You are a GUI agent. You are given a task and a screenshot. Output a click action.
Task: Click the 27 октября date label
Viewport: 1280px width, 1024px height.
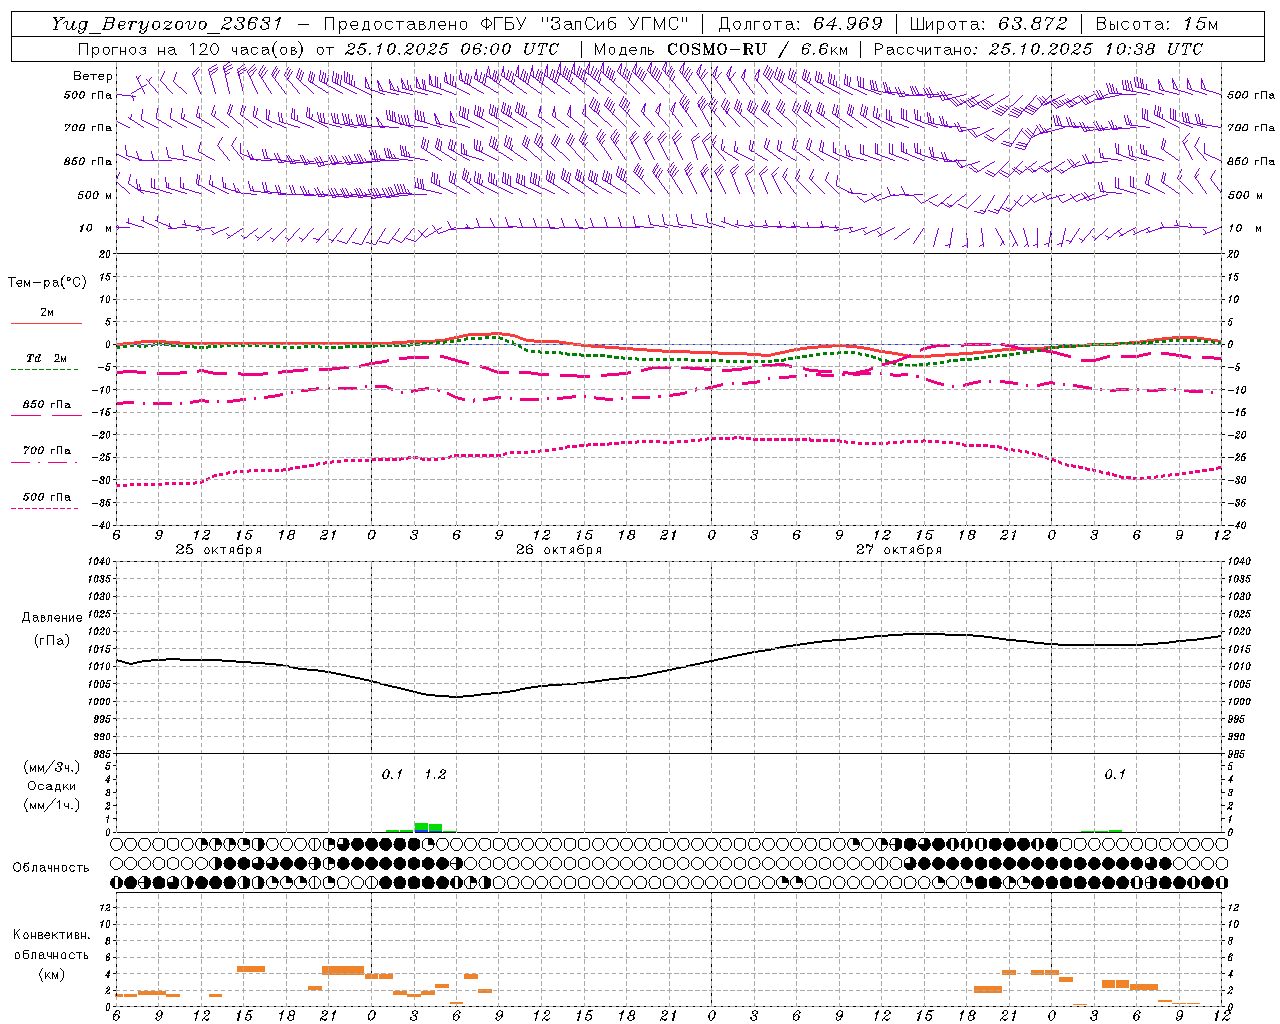(x=899, y=550)
